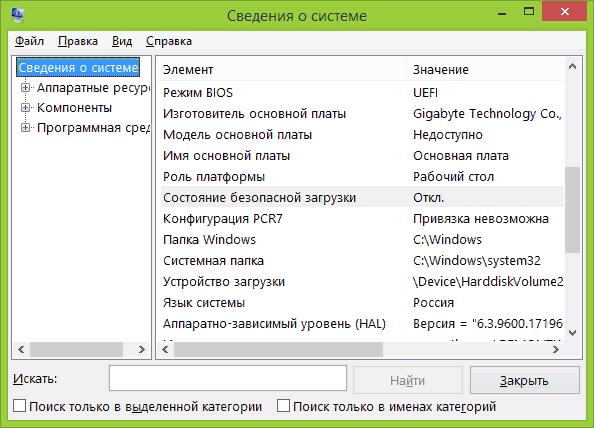This screenshot has width=594, height=428.
Task: Click the details list scroll down arrow
Action: (x=572, y=333)
